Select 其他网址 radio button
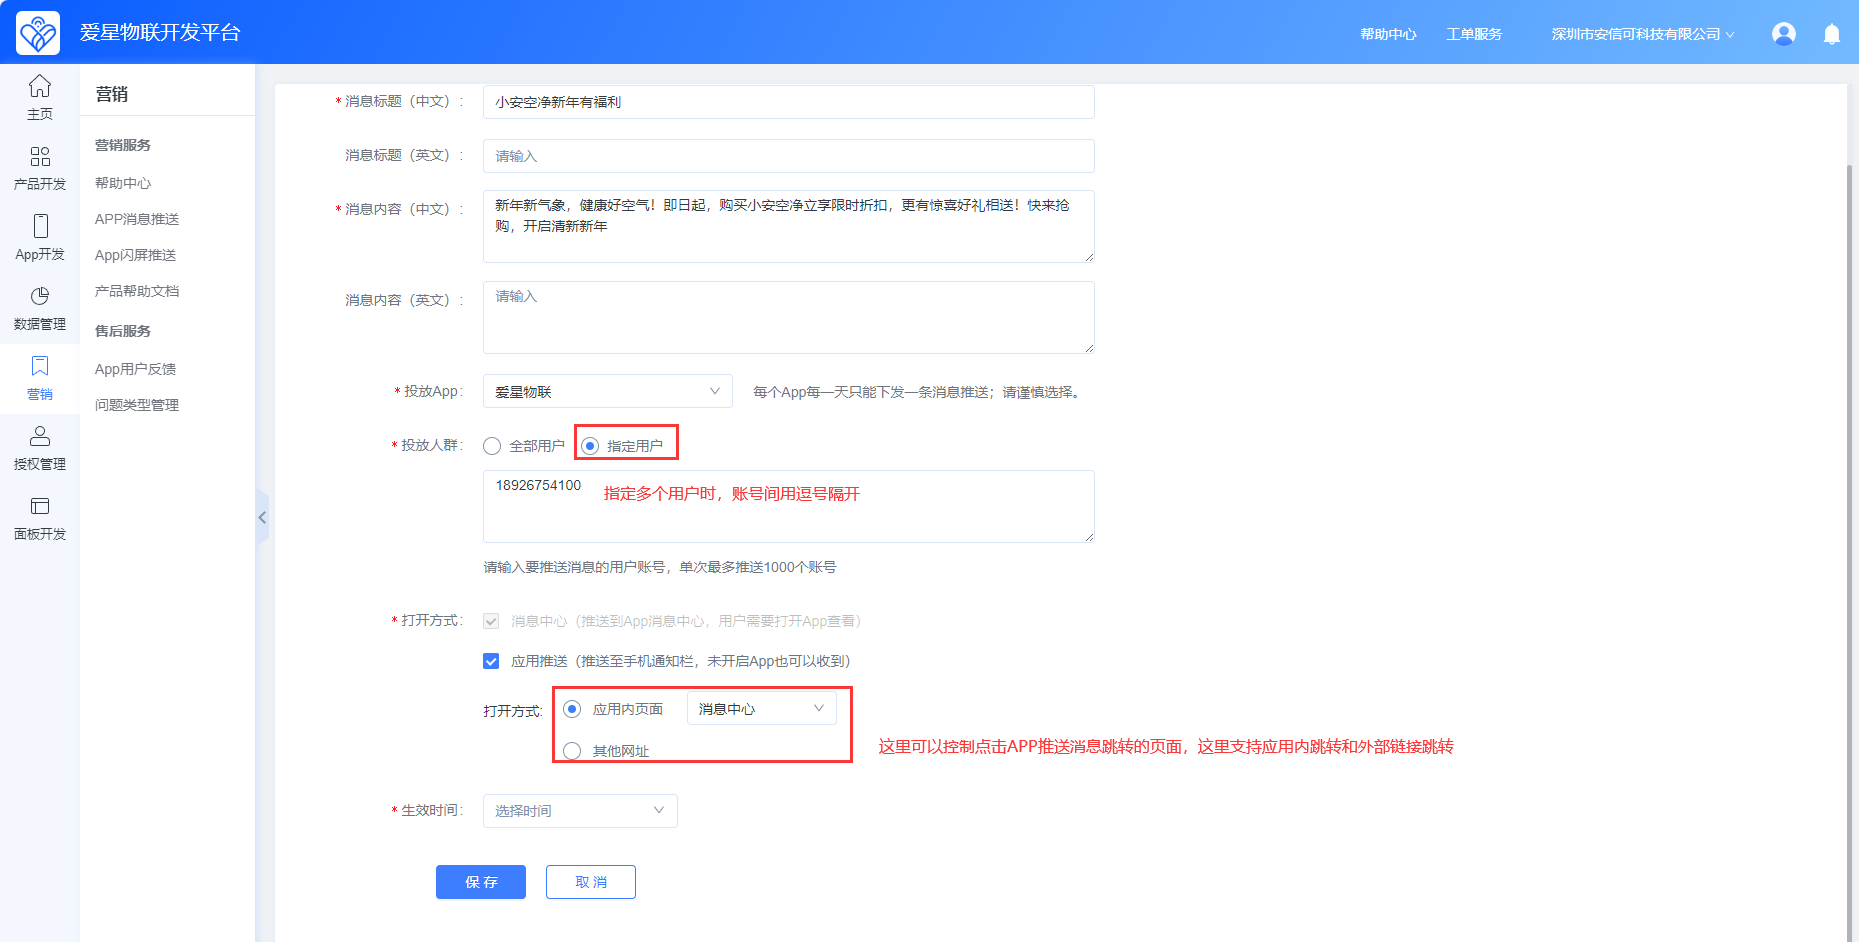 pos(572,751)
